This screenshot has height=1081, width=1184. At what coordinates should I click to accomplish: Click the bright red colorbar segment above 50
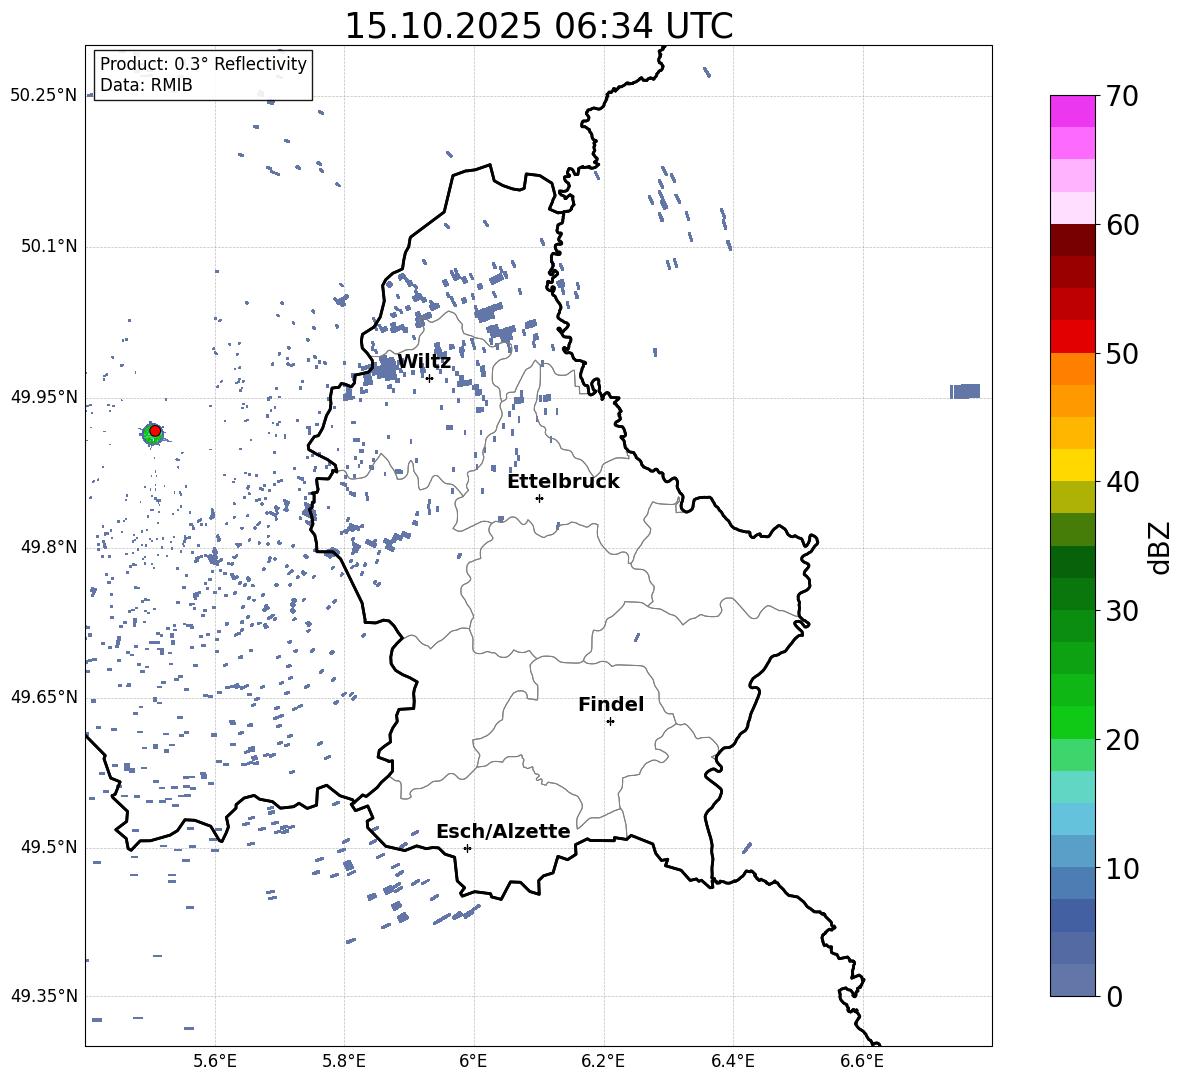1072,337
